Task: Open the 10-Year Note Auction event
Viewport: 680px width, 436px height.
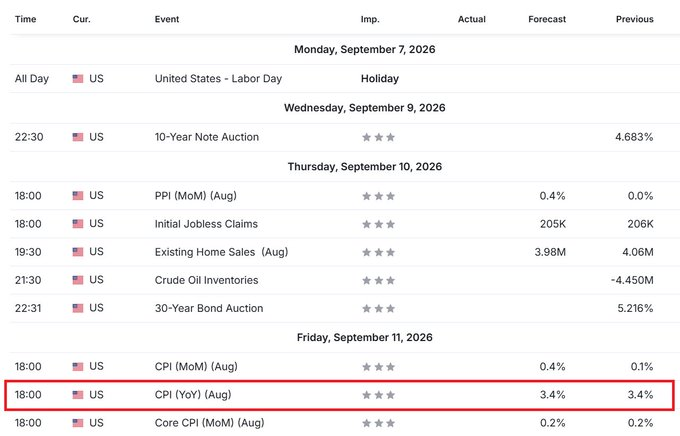Action: coord(207,137)
